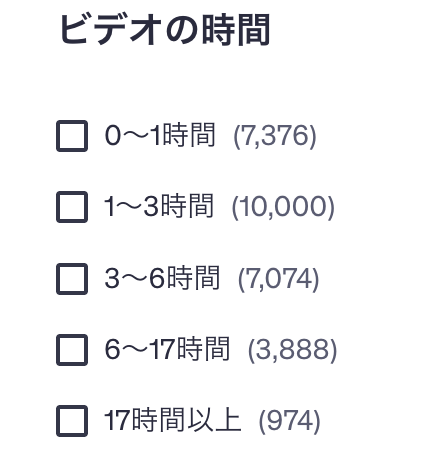438x464 pixels.
Task: Tick the 1～3時間 checkbox
Action: tap(72, 207)
